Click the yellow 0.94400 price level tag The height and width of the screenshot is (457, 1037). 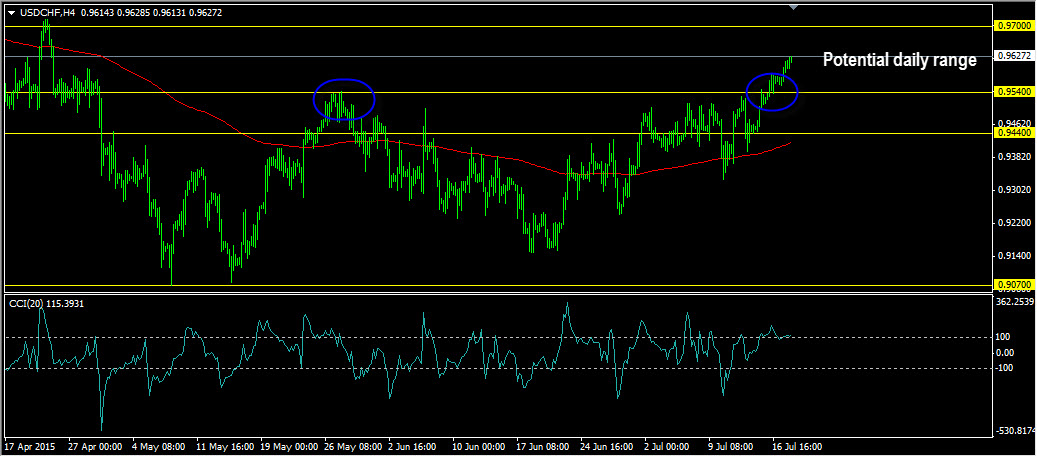pyautogui.click(x=1014, y=132)
